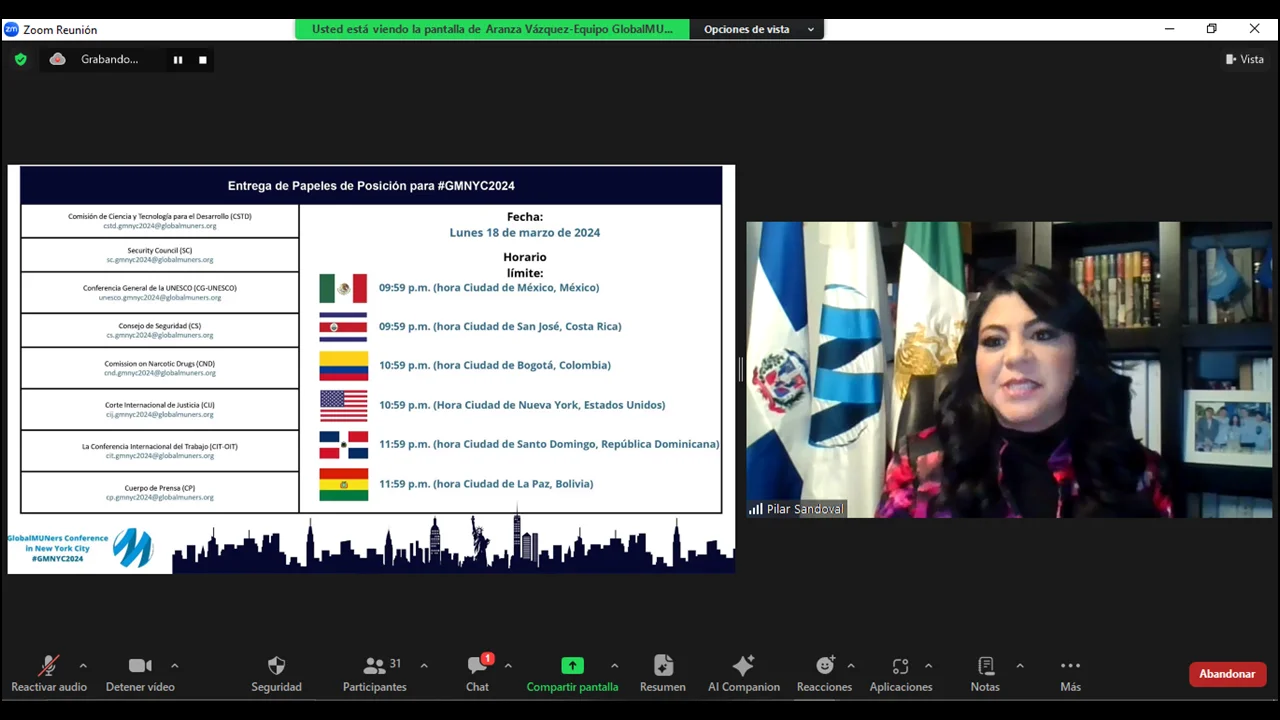Toggle Detener video camera
The height and width of the screenshot is (720, 1280).
[140, 667]
